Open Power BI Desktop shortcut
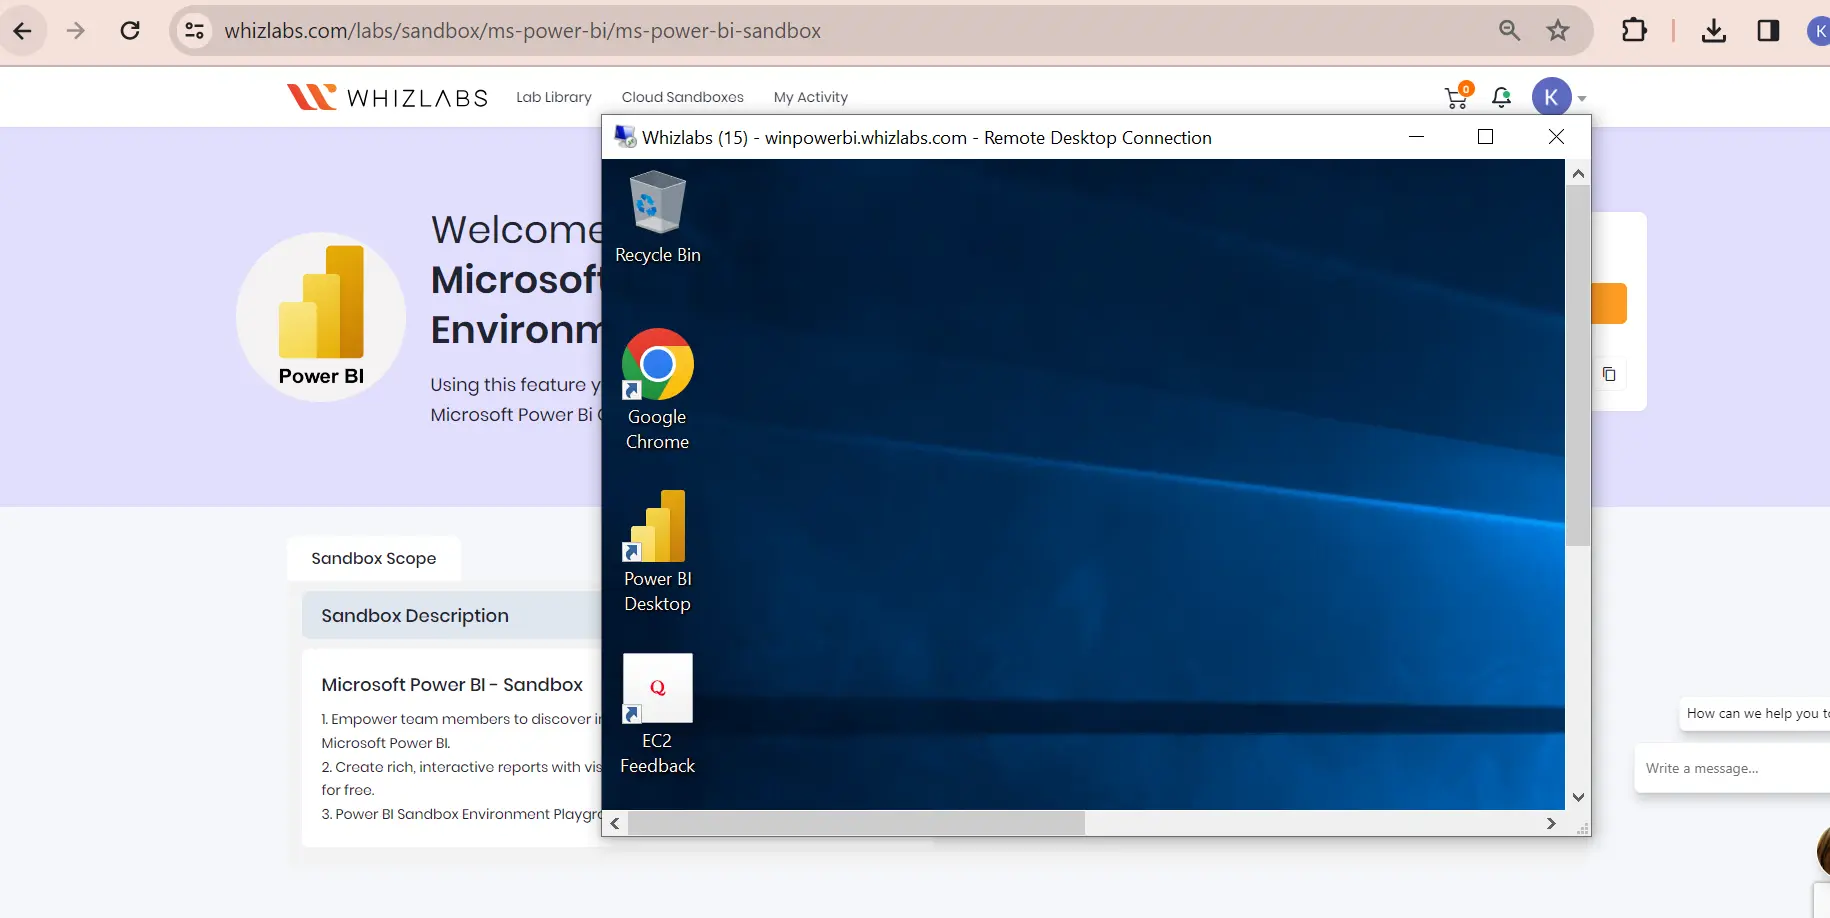Screen dimensions: 1830x918 tap(657, 551)
